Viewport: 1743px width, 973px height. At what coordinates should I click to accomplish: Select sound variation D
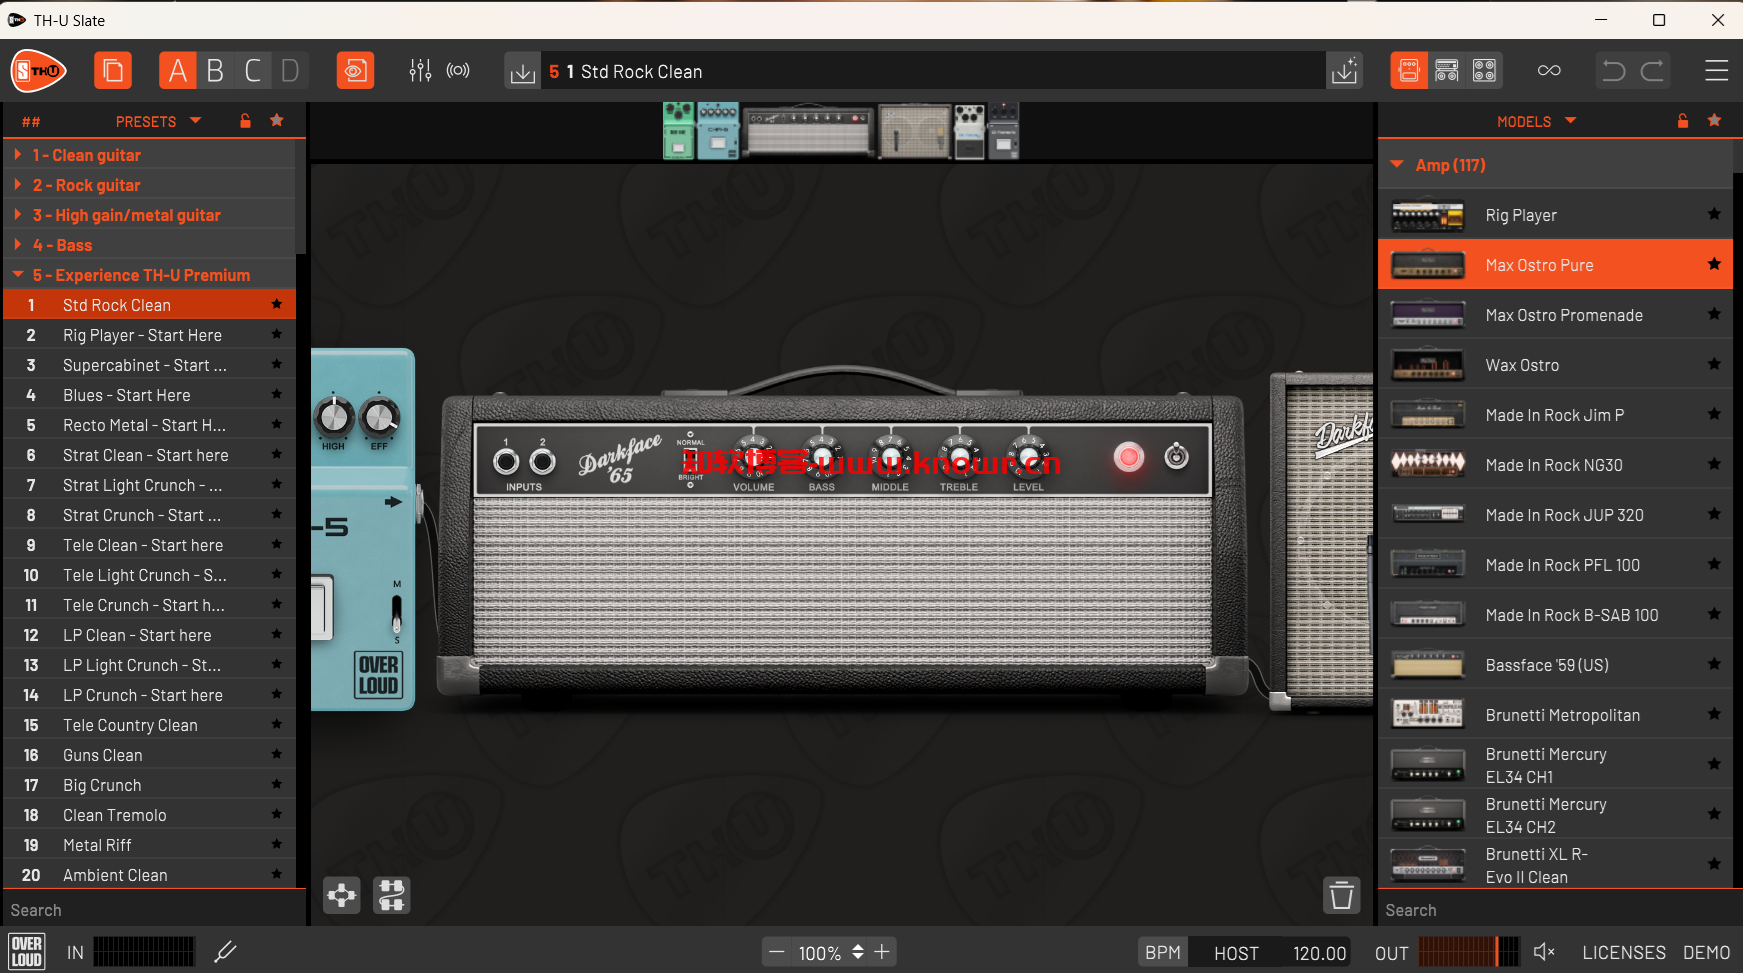click(x=290, y=71)
